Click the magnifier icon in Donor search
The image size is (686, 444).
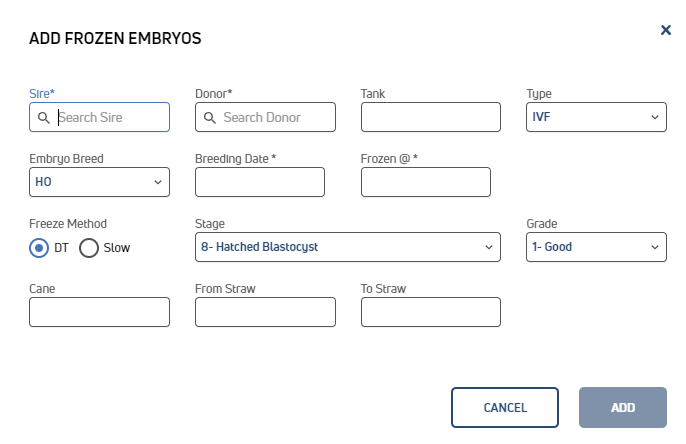[x=210, y=118]
